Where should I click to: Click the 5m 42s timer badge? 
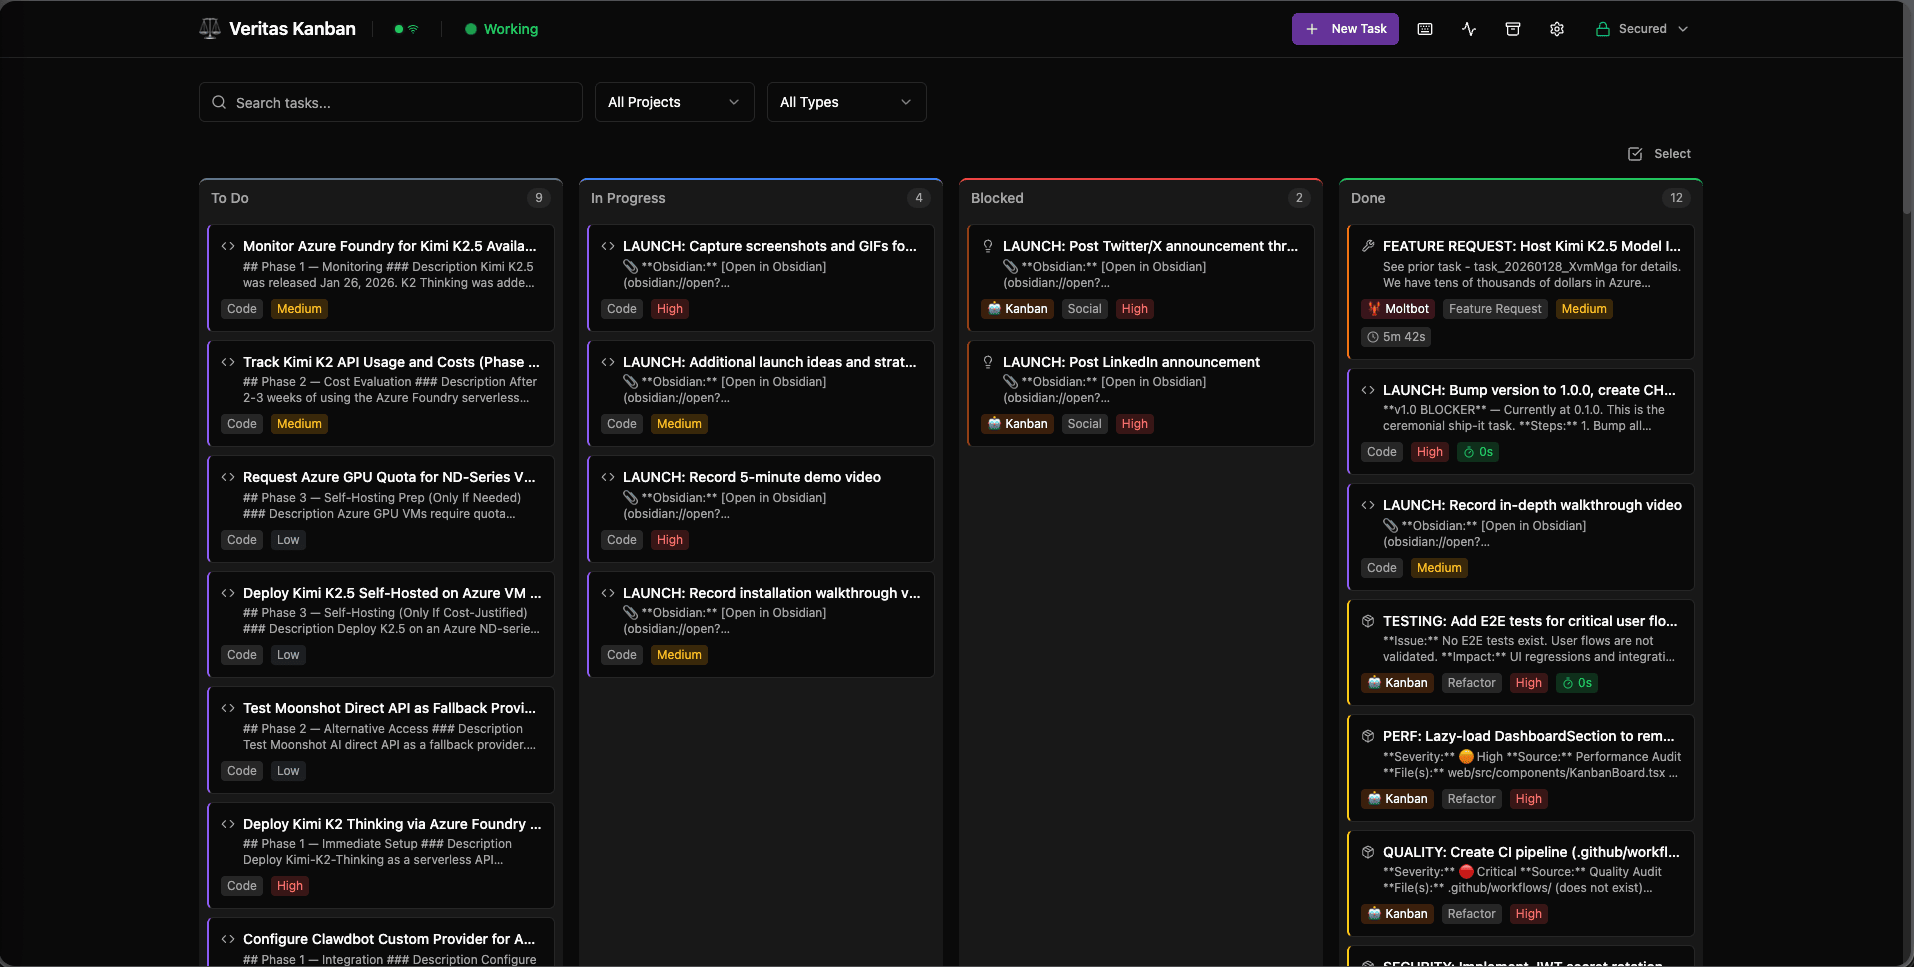[x=1396, y=337]
